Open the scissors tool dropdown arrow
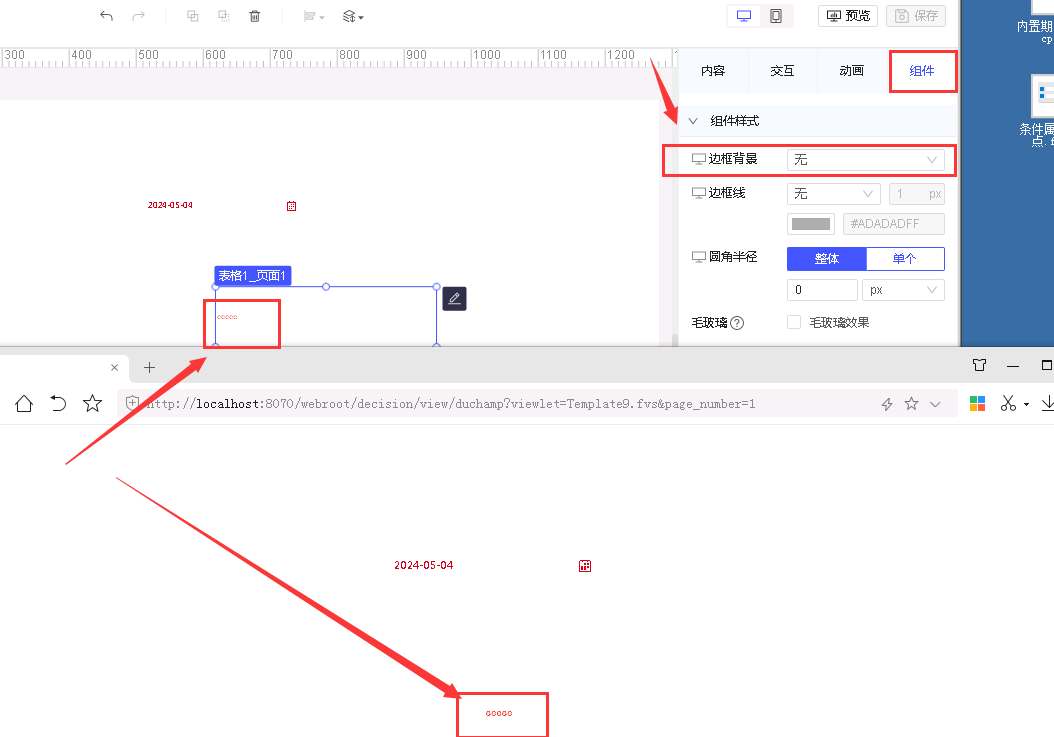The image size is (1054, 737). [1026, 404]
